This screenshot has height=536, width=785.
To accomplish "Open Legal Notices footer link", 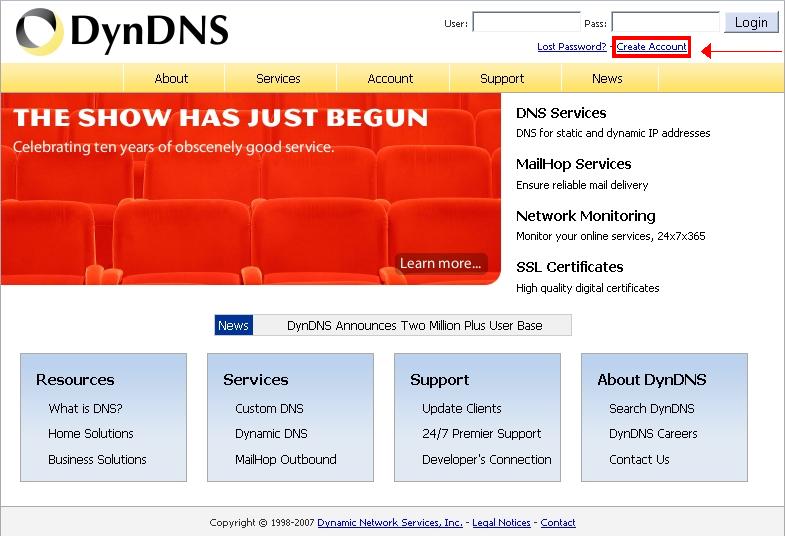I will (501, 522).
